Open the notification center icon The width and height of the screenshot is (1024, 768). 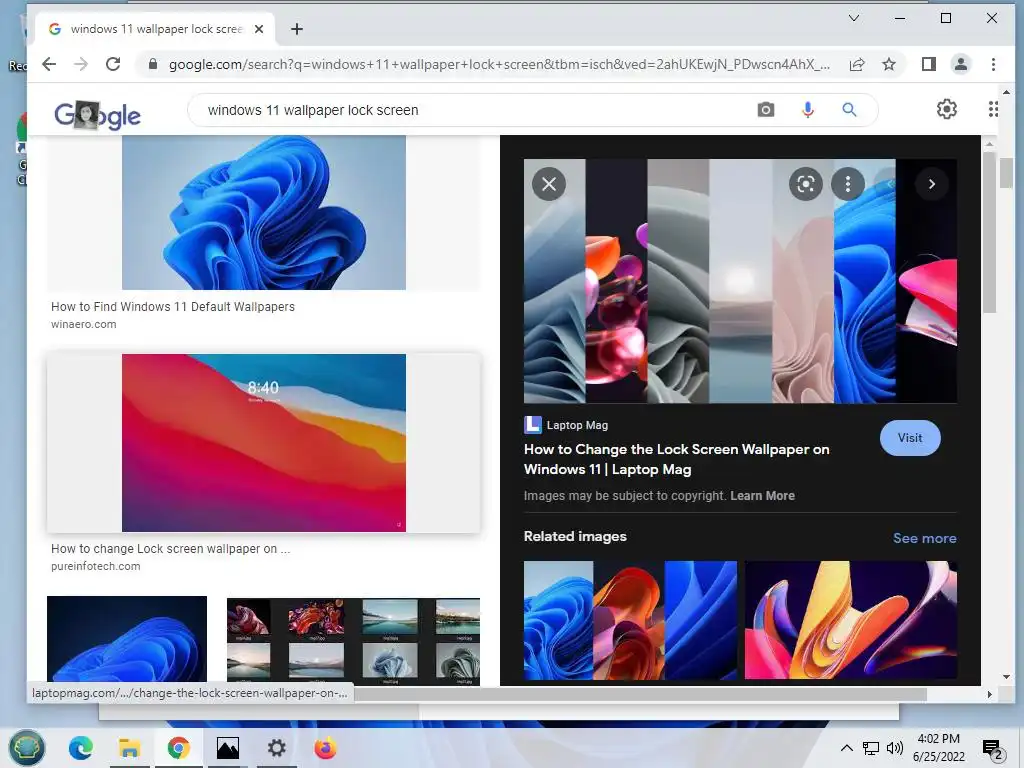[992, 750]
